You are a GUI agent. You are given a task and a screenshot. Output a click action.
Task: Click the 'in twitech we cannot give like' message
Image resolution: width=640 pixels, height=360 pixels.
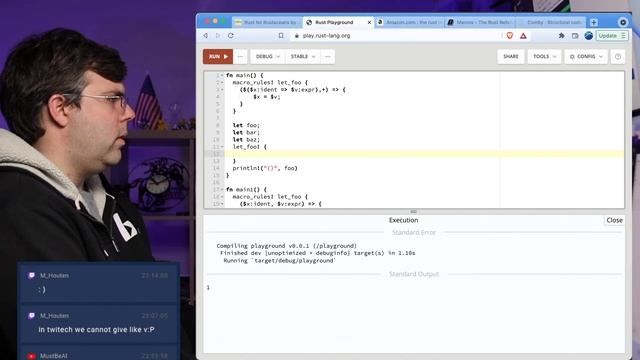(96, 329)
